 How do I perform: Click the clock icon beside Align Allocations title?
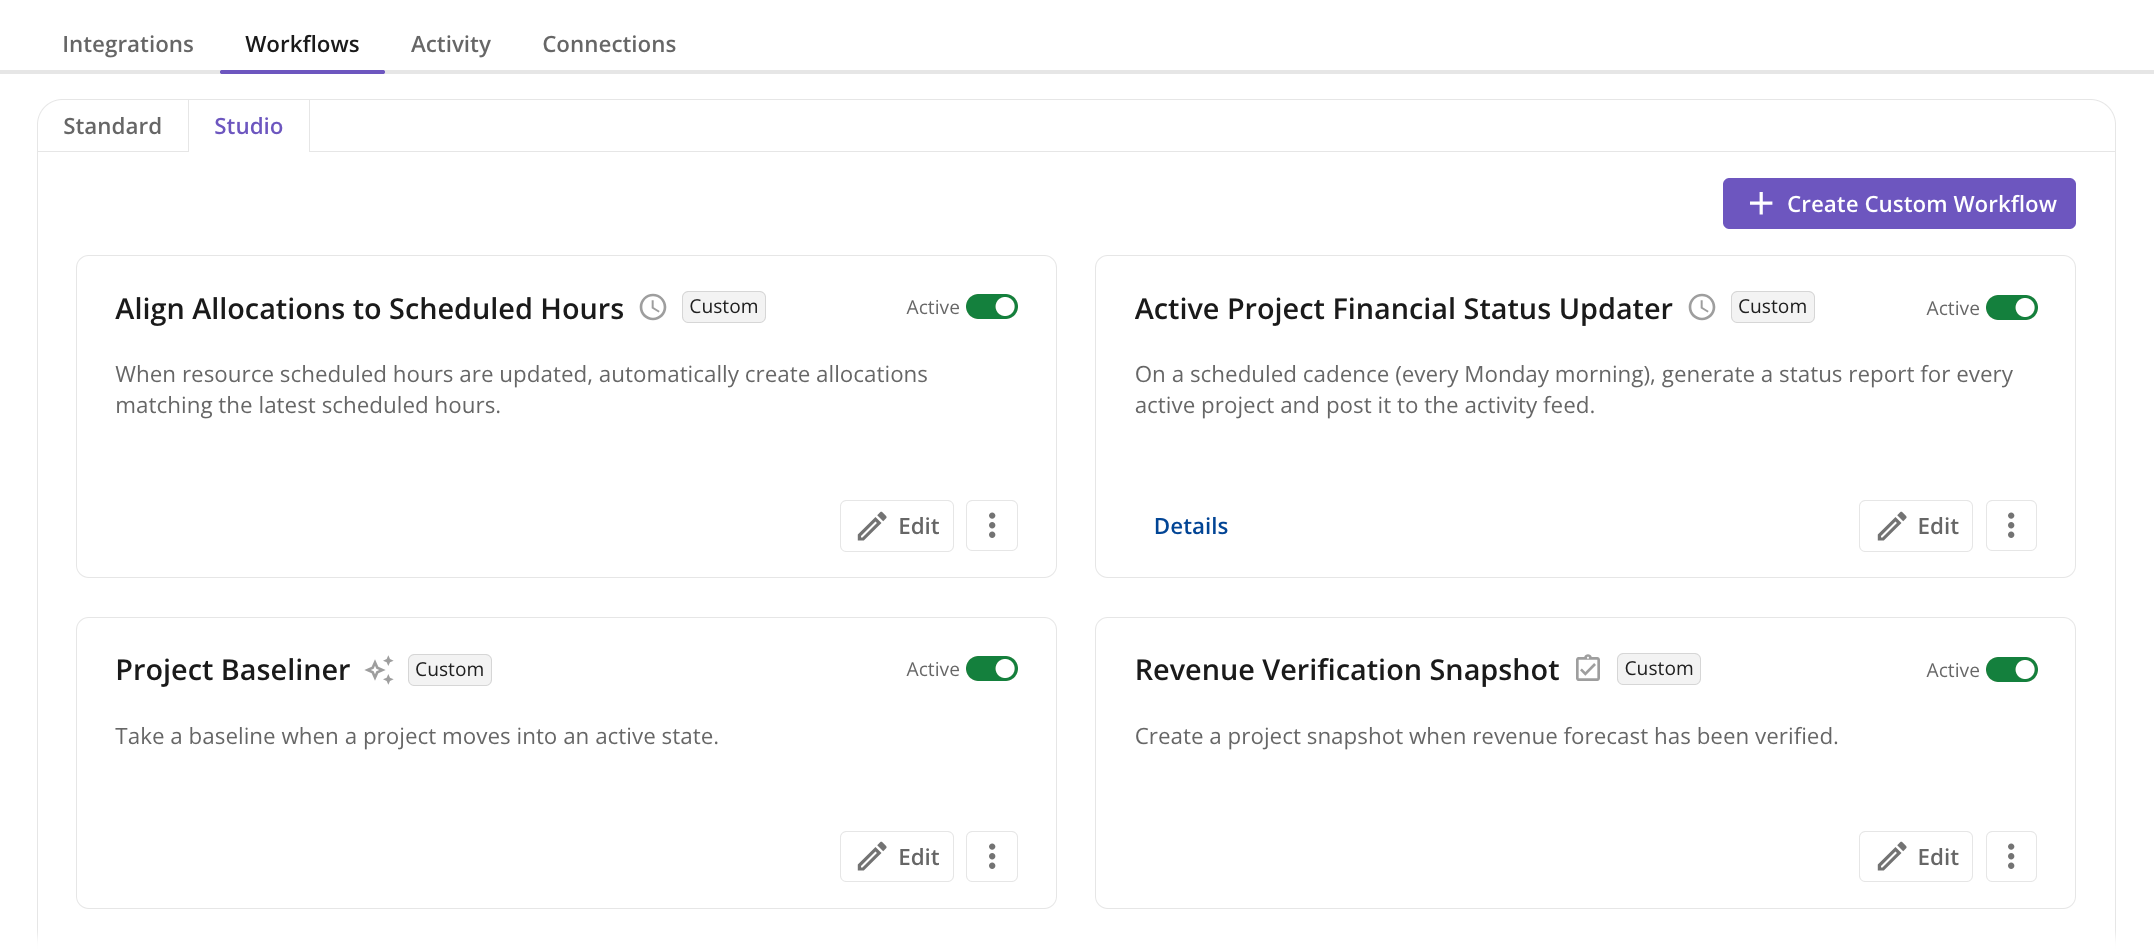click(x=653, y=307)
